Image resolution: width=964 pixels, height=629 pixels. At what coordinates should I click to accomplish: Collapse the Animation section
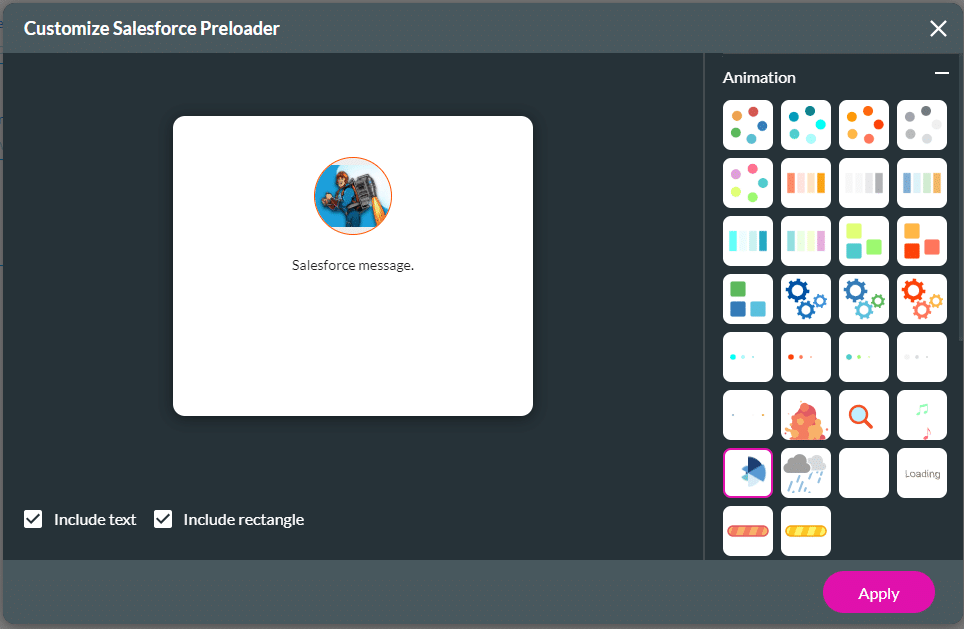(x=941, y=74)
